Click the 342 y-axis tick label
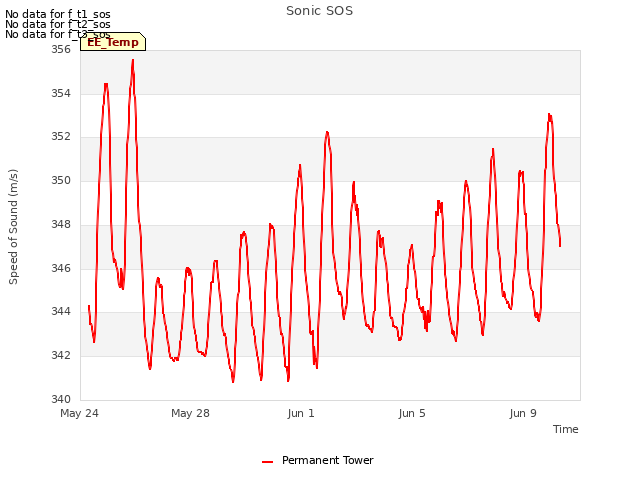Screen dimensions: 640x480 pyautogui.click(x=60, y=356)
